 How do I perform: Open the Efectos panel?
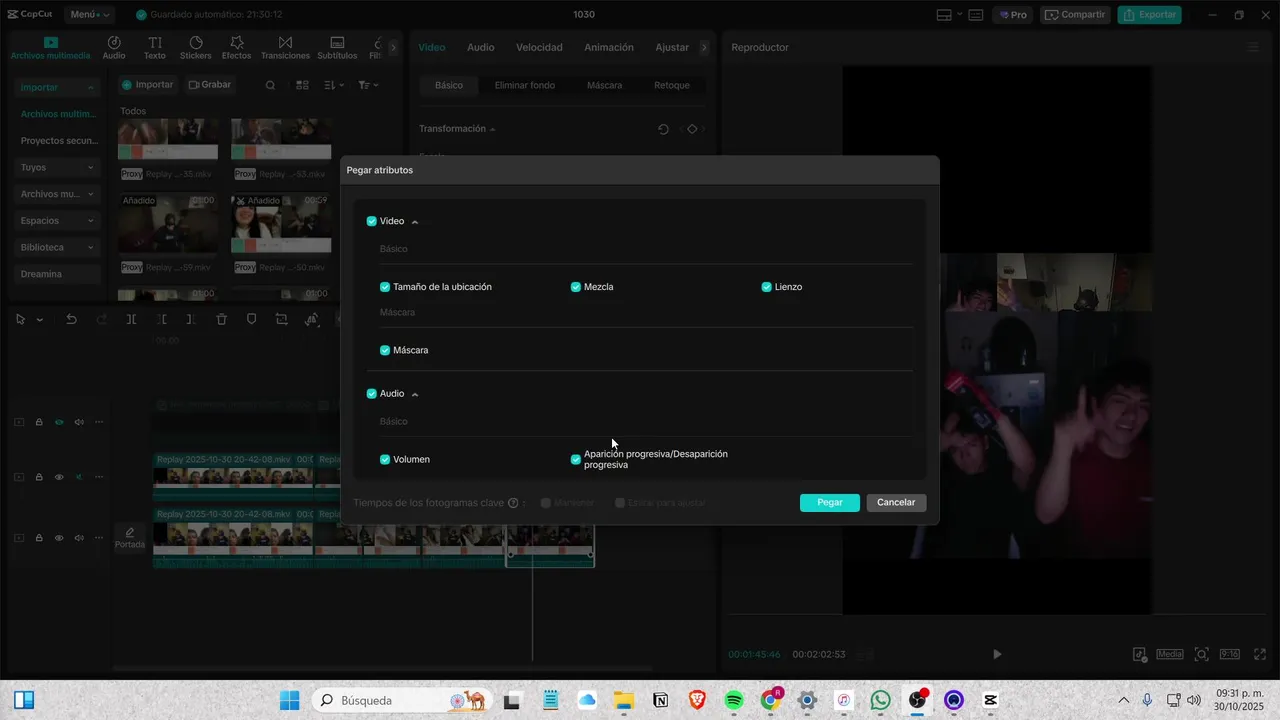237,48
